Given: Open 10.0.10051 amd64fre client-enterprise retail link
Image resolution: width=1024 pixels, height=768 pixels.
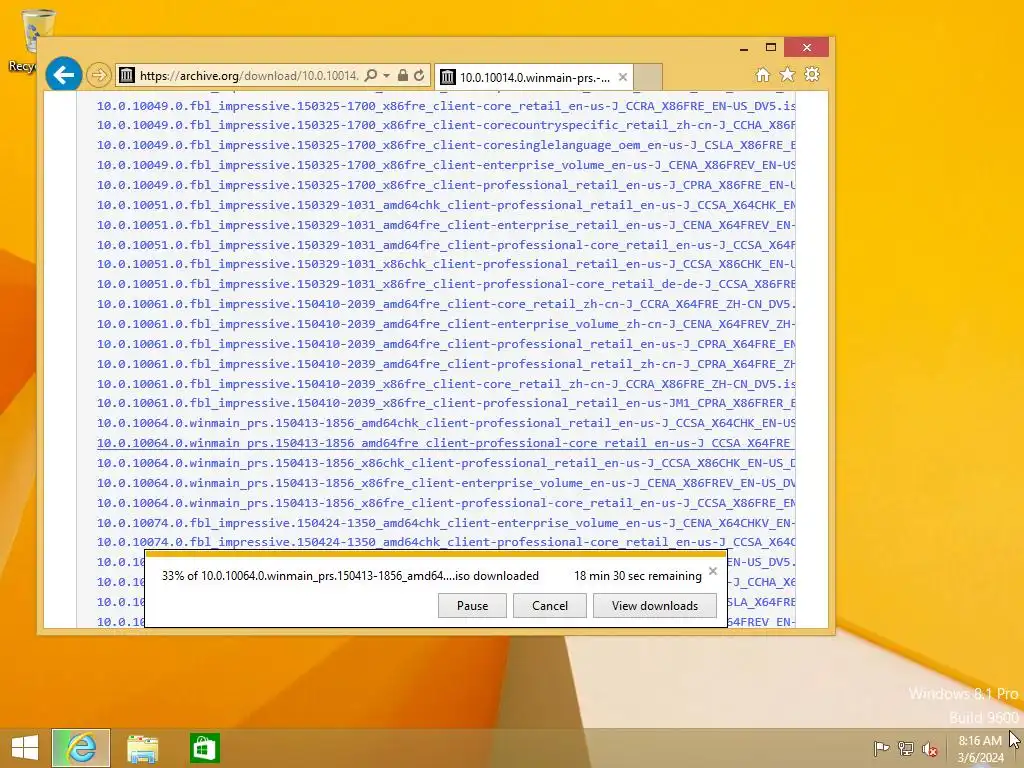Looking at the screenshot, I should [446, 225].
